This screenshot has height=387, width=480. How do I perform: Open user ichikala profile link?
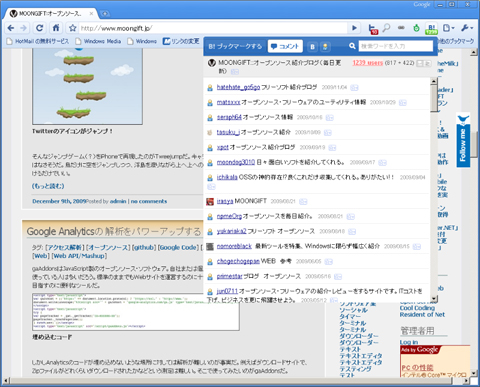[227, 177]
